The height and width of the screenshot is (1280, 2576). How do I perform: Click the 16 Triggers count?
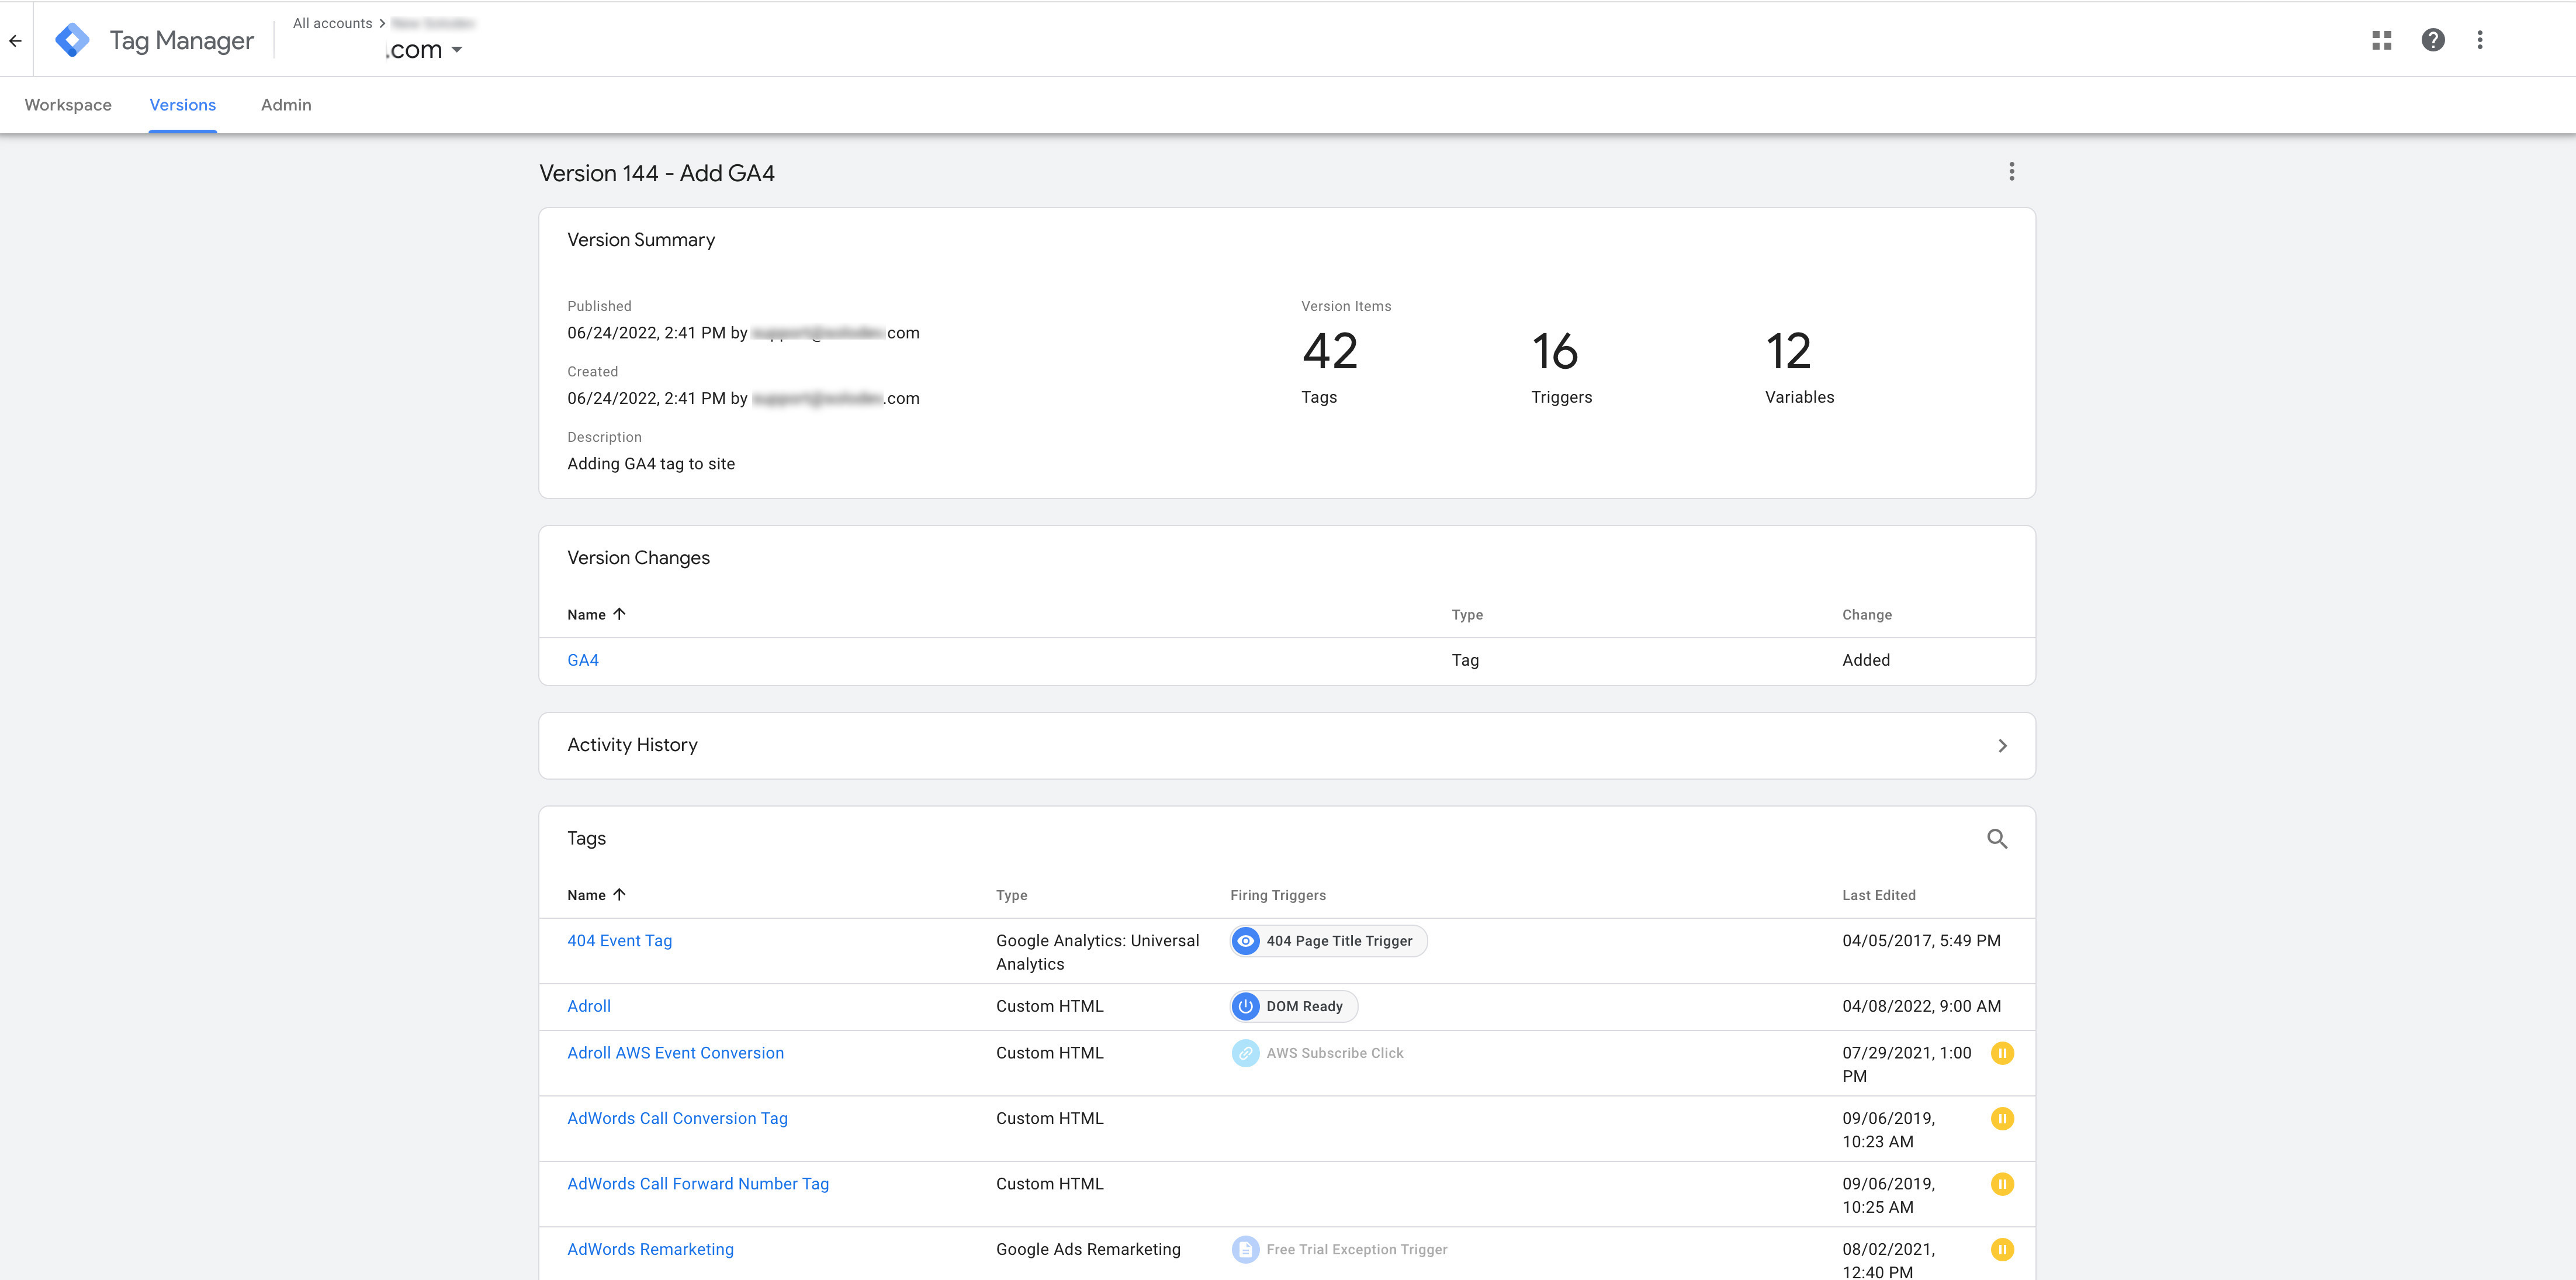[1556, 351]
